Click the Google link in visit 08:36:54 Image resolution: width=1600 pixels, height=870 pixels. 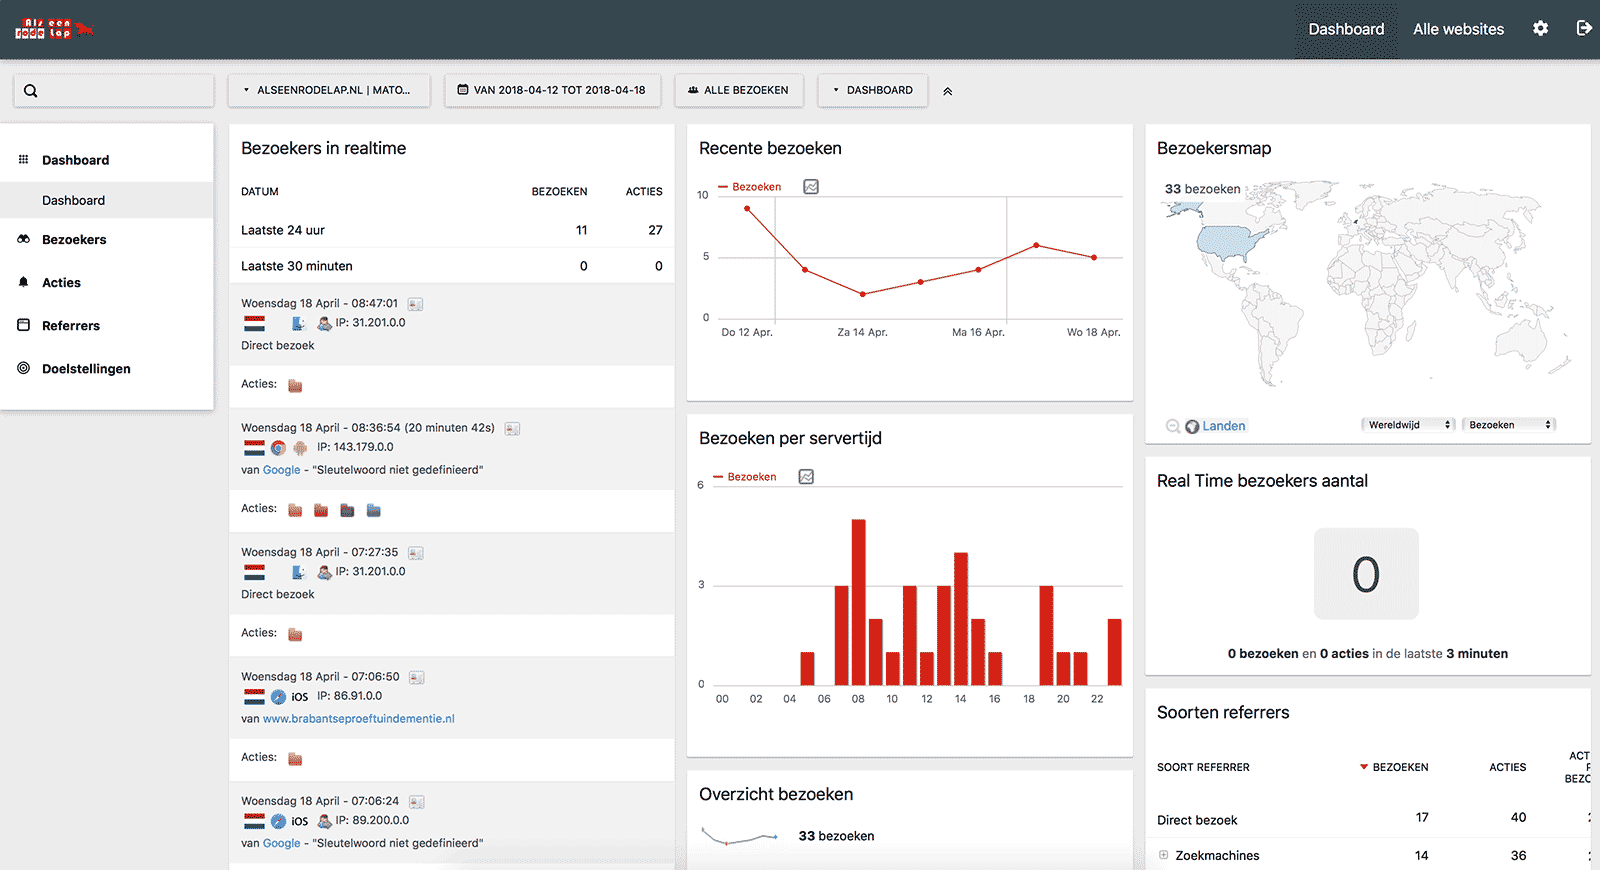coord(281,470)
